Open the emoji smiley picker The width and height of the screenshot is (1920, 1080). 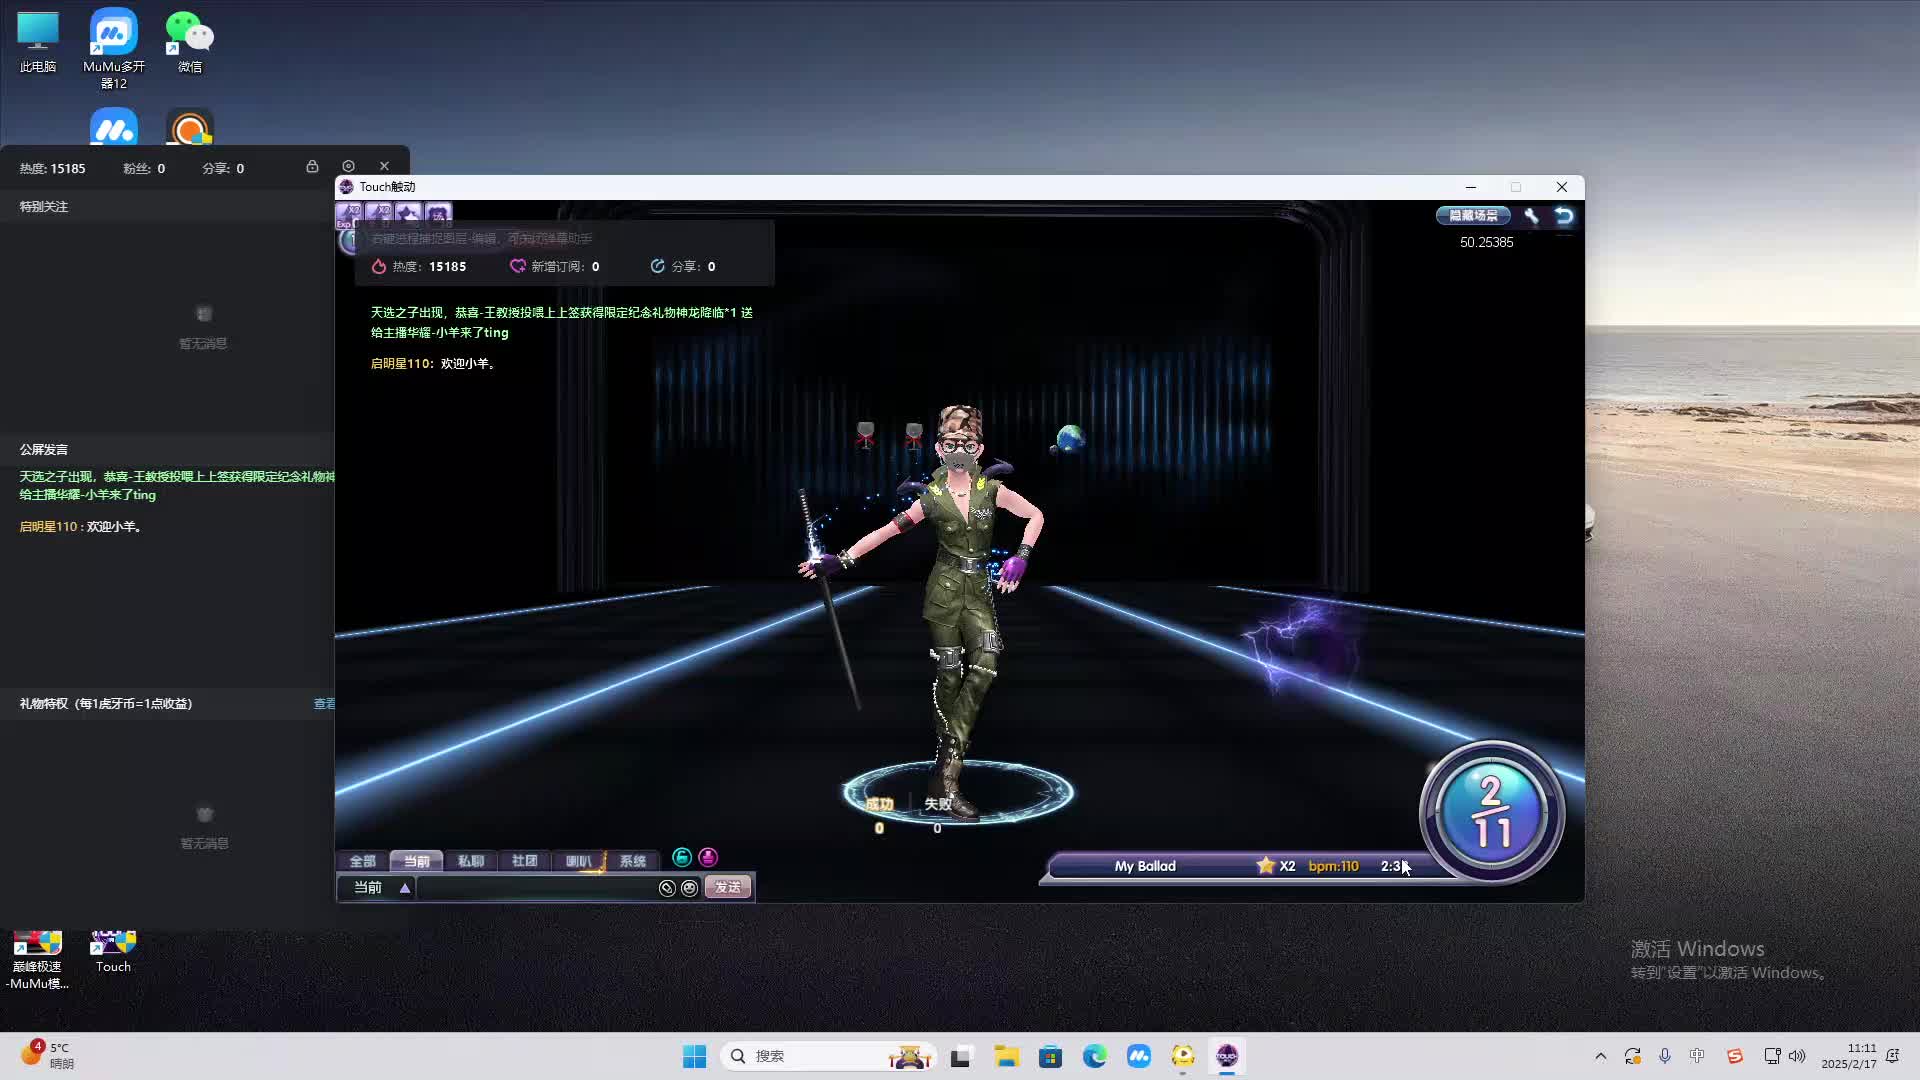click(689, 888)
